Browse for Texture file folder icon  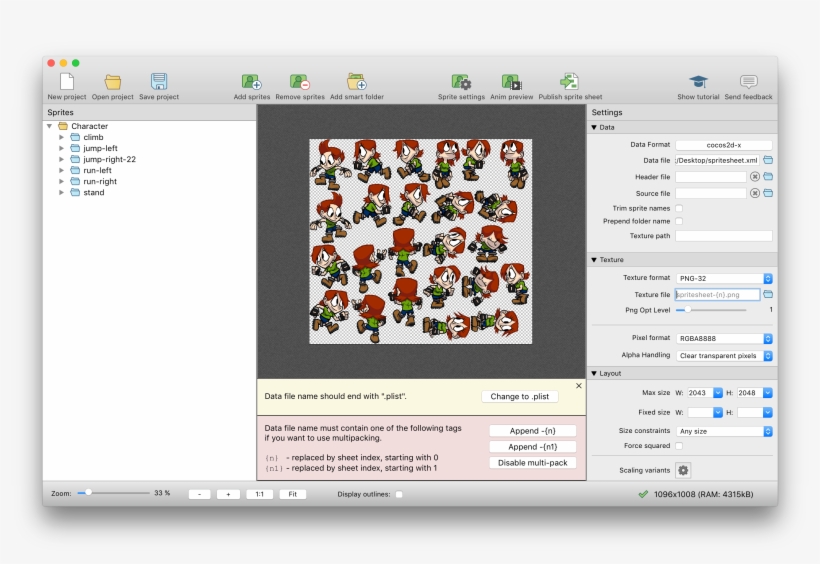768,295
